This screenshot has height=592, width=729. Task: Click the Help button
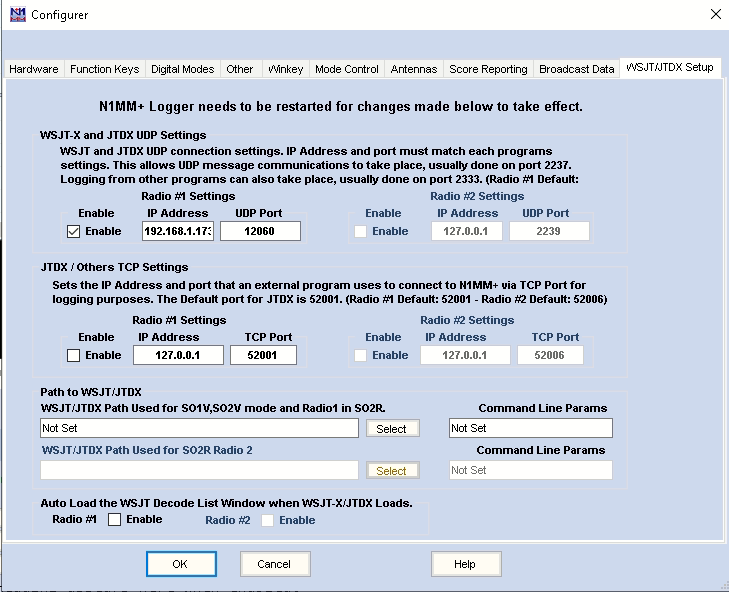[x=465, y=564]
